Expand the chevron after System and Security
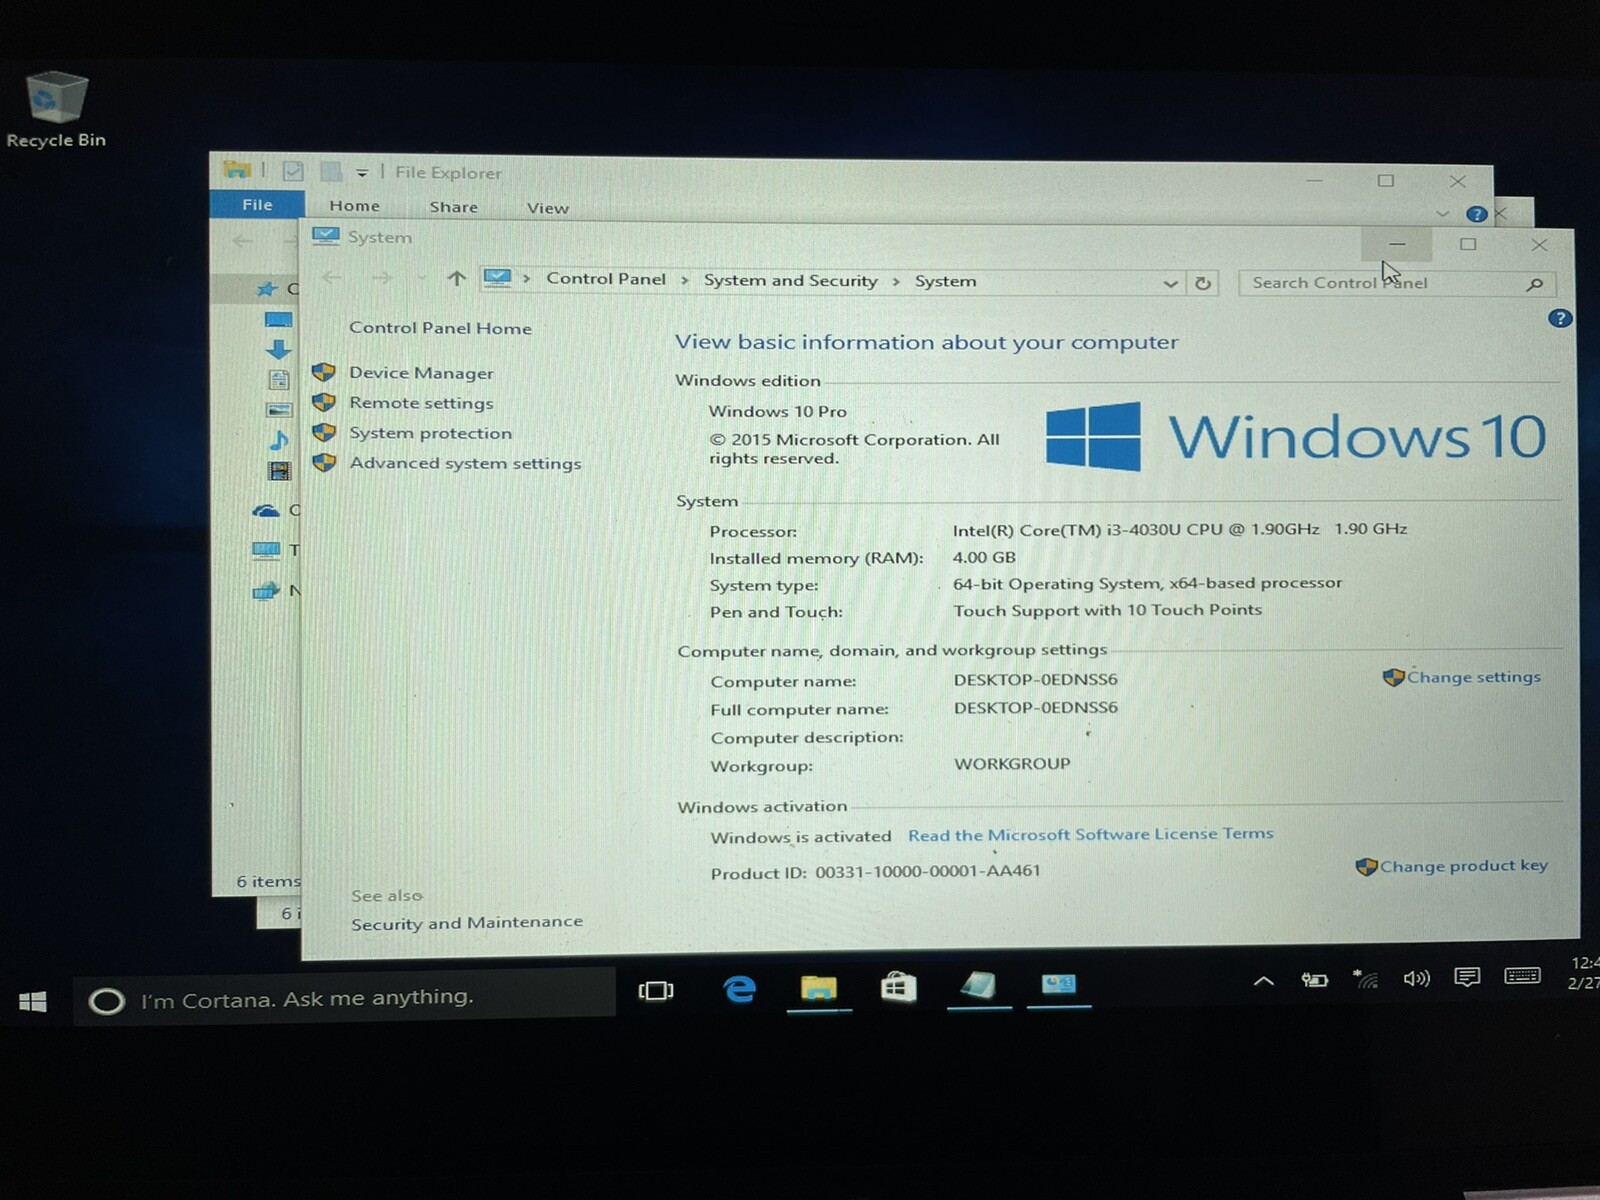Screen dimensions: 1600x1200 click(896, 282)
